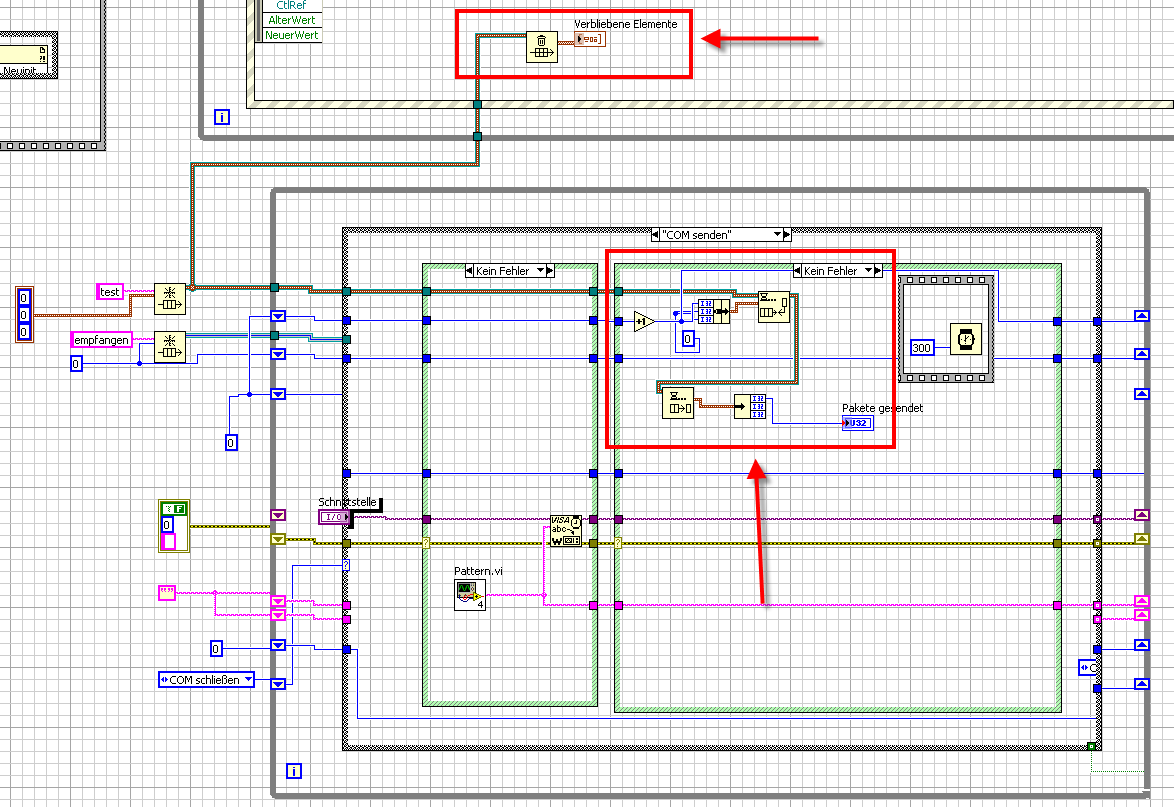Click the lone 0 constant below shift registers
1174x807 pixels.
[x=231, y=443]
